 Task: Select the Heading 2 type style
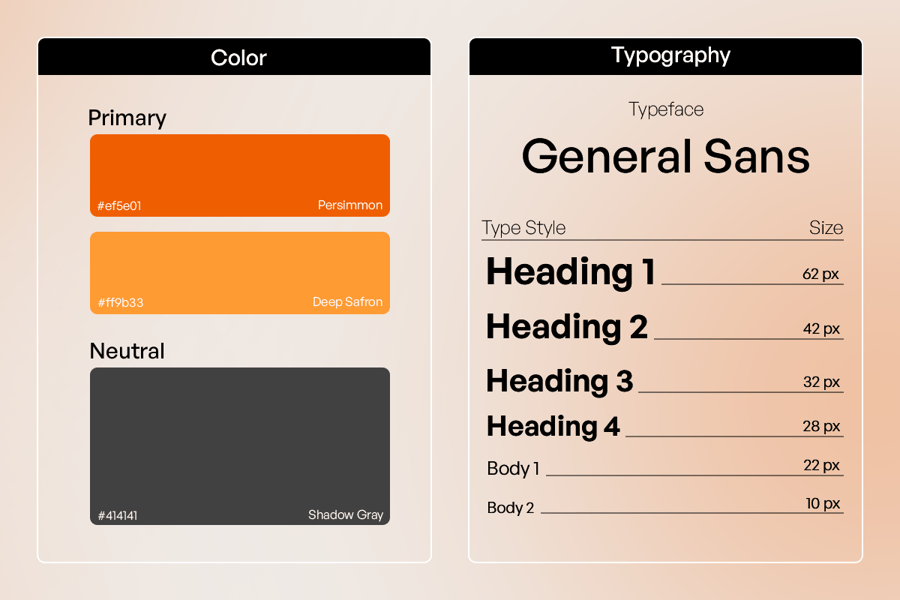pos(566,327)
